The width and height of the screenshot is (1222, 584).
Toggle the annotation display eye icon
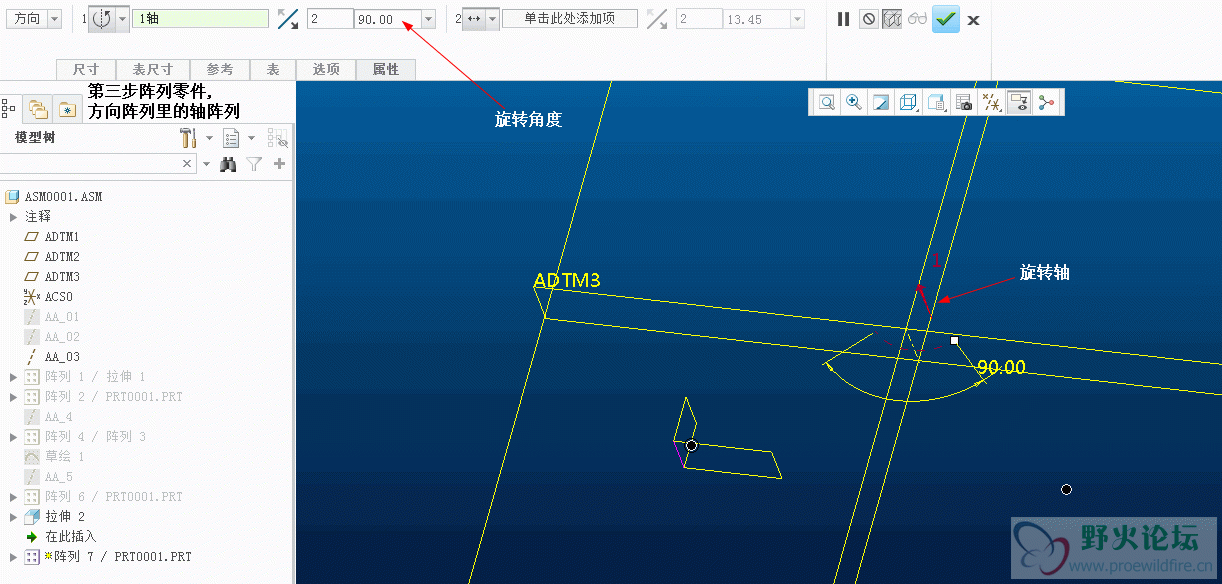1019,102
